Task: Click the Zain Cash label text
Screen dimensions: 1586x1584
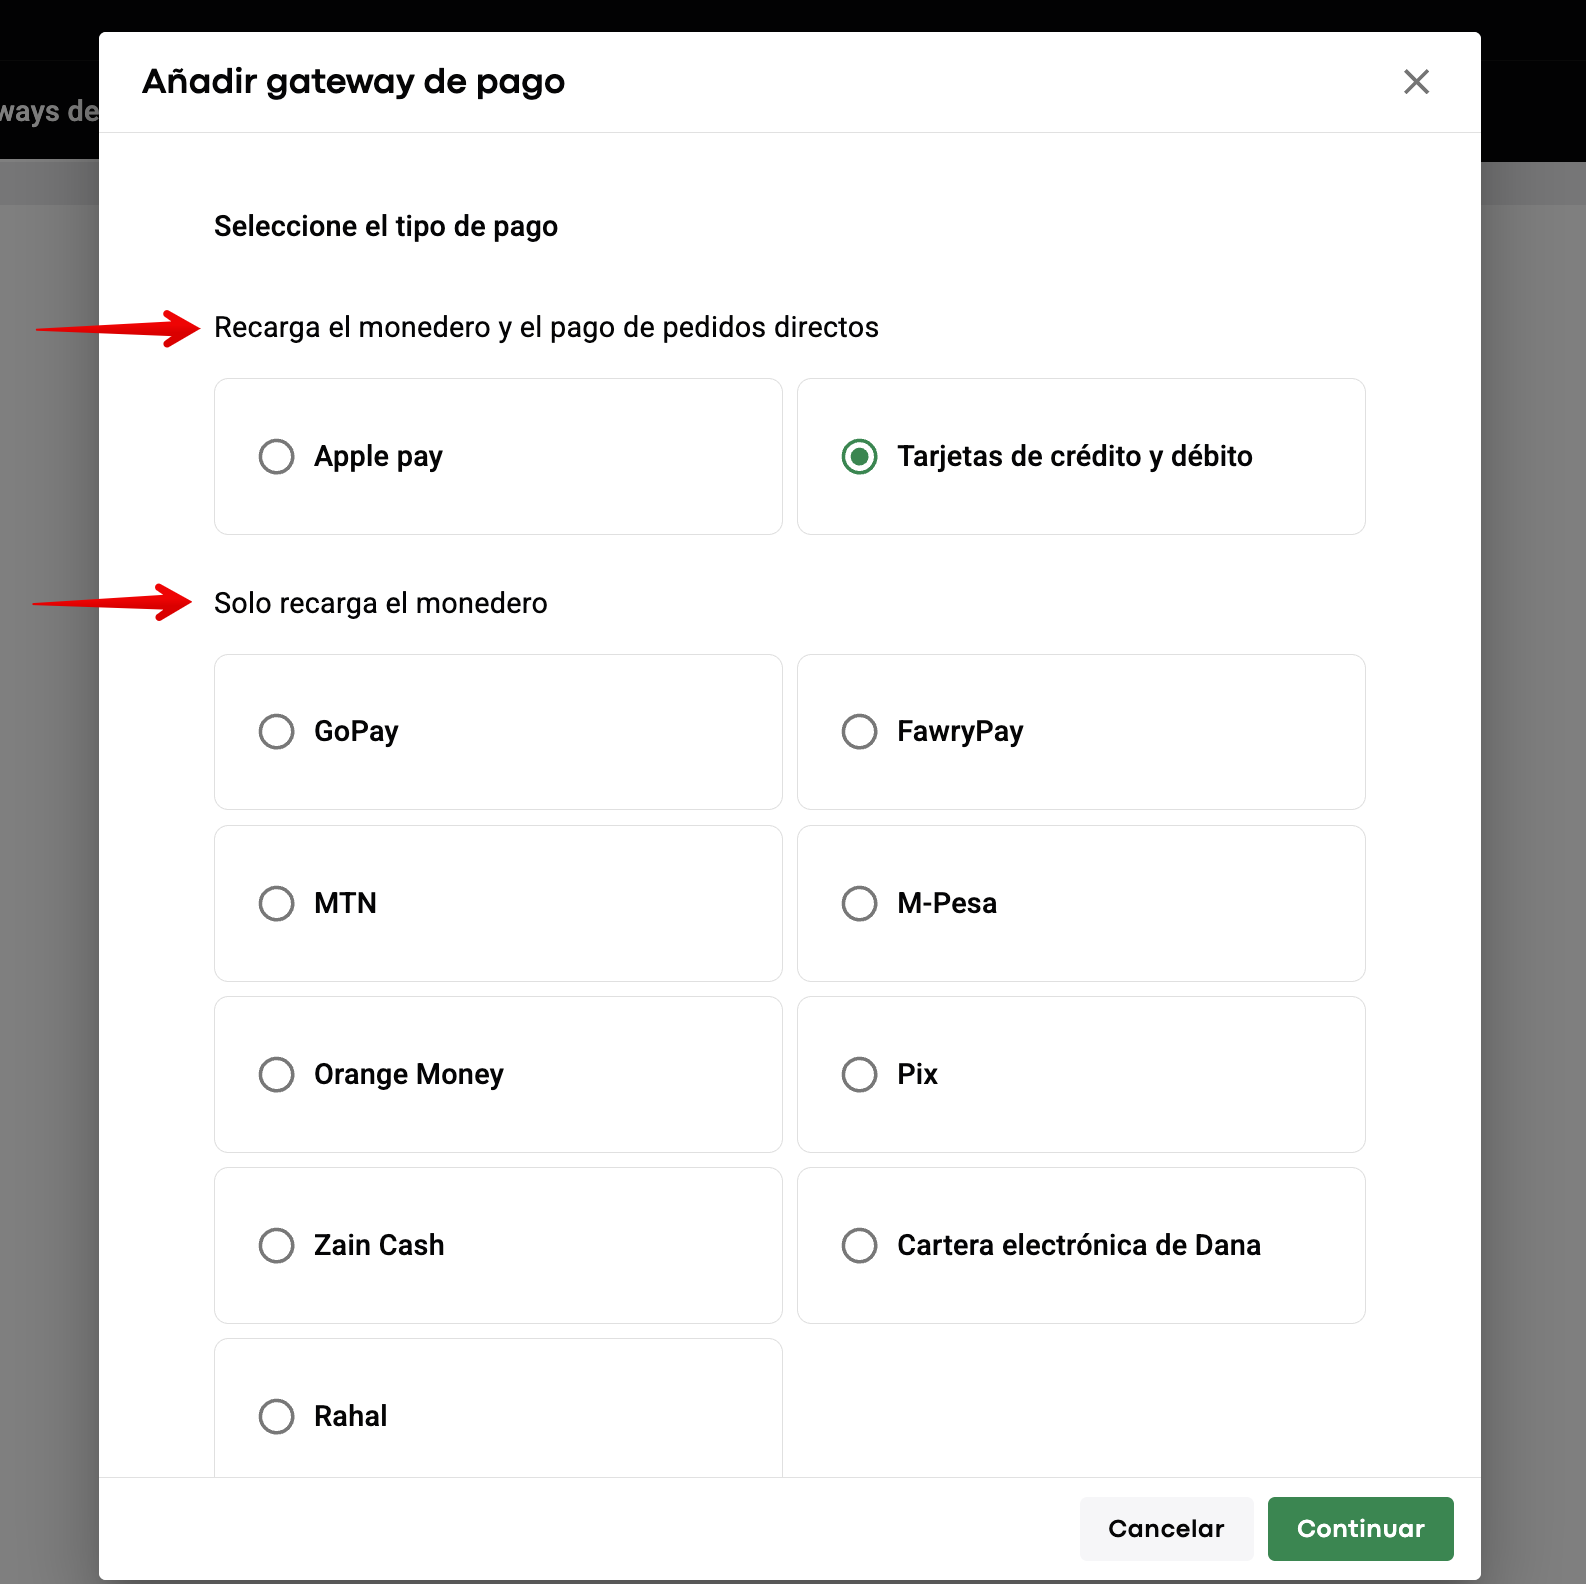Action: pos(379,1246)
